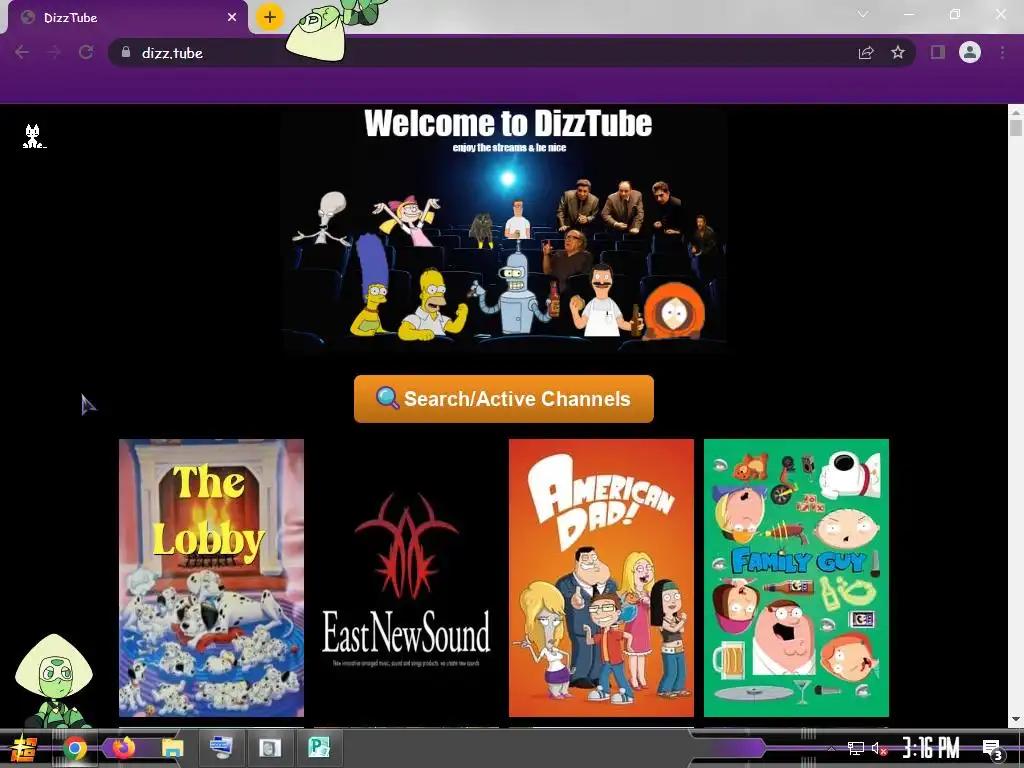
Task: Go back with the browser back arrow
Action: (22, 52)
